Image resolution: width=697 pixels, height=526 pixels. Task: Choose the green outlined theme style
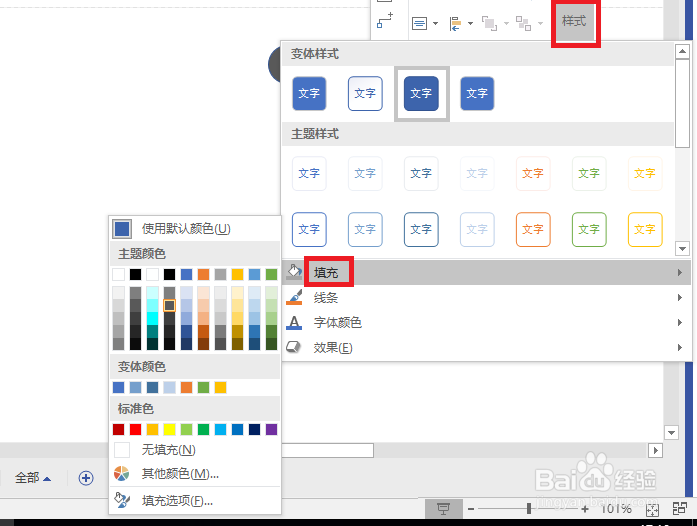click(x=589, y=229)
